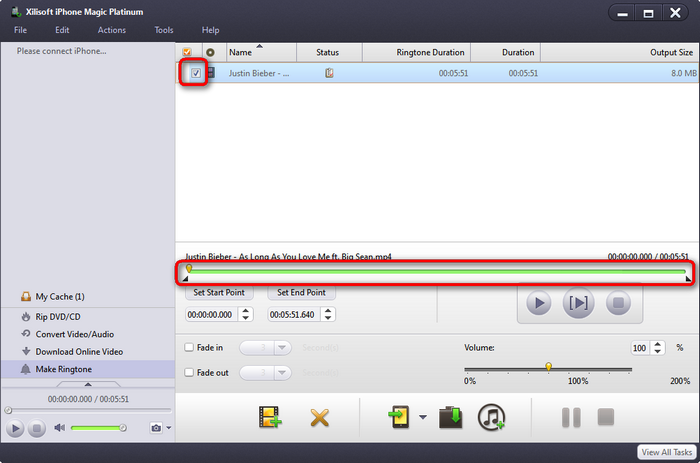
Task: Click the add to iTunes music icon
Action: pyautogui.click(x=491, y=417)
